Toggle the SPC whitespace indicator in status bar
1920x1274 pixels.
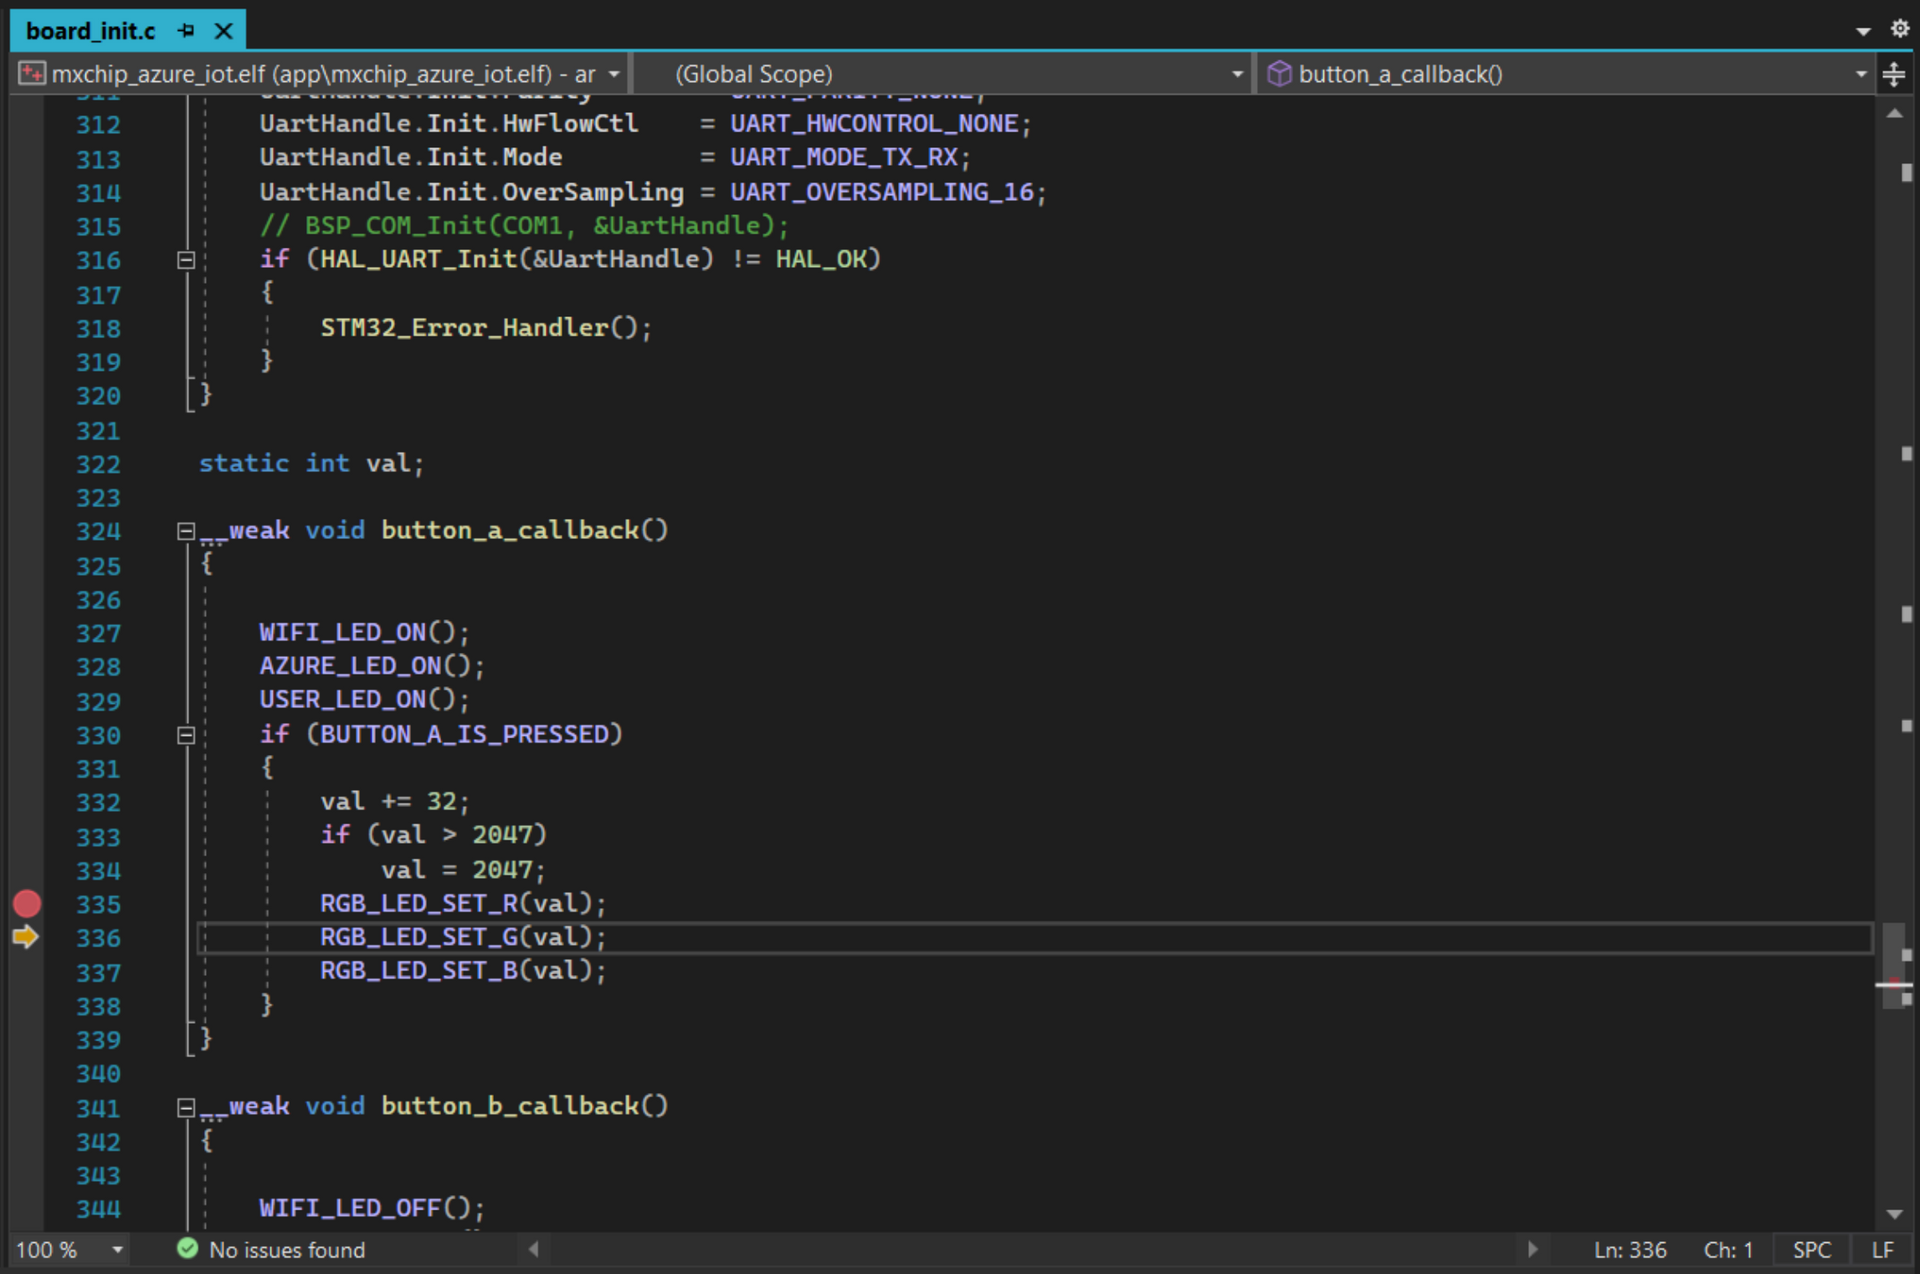pos(1811,1249)
